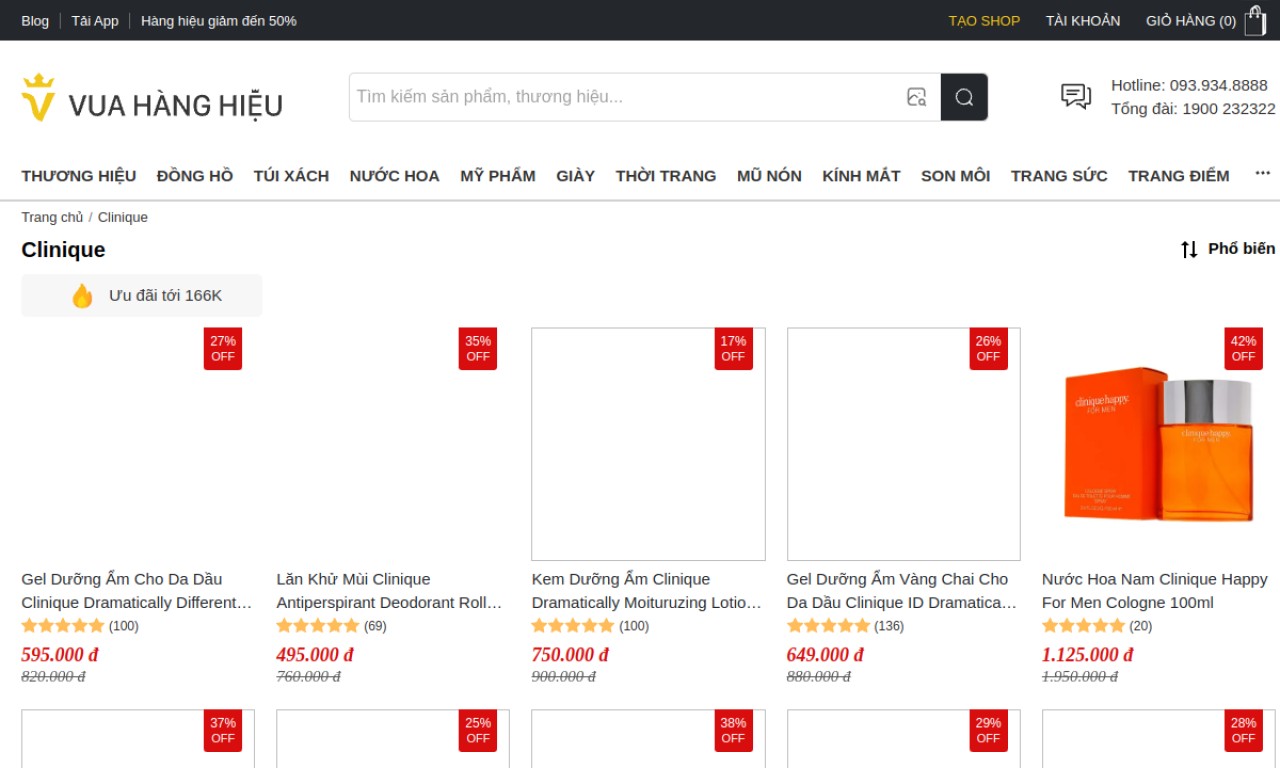Screen dimensions: 1280x768
Task: Open Nước Hoa Nam Clinique Happy title
Action: coord(1155,591)
